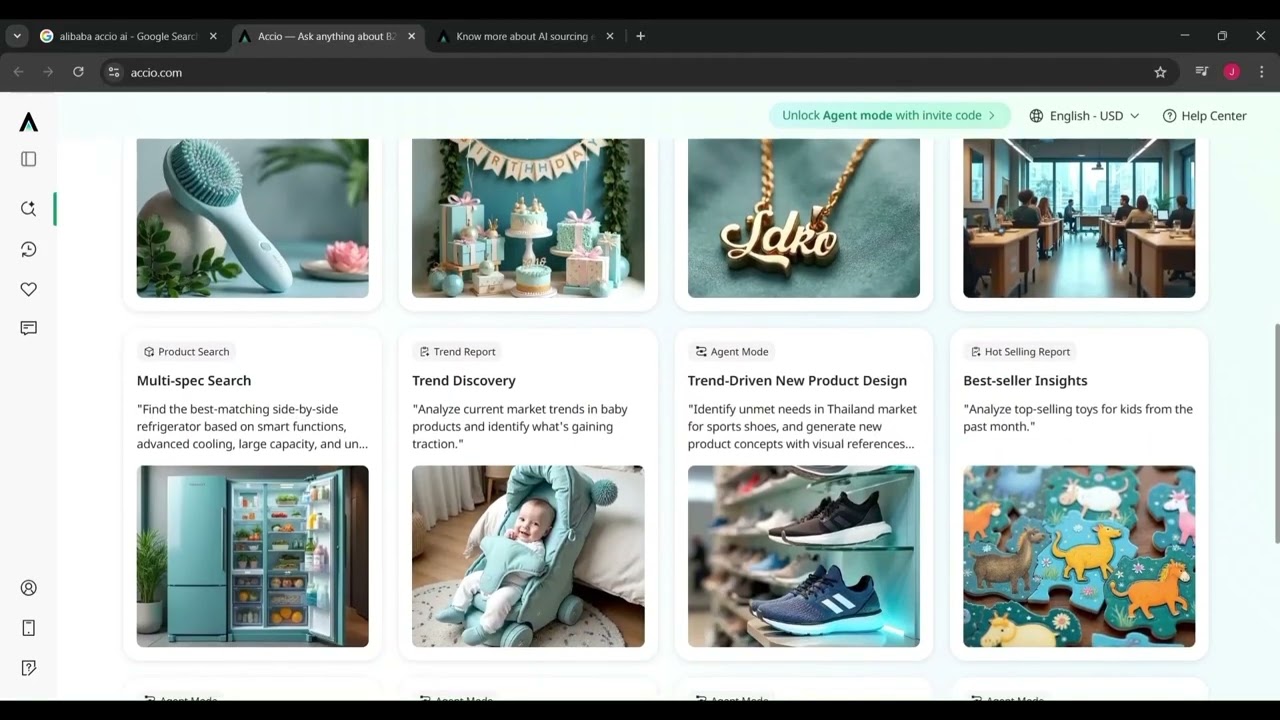The image size is (1280, 720).
Task: Click the birthday party thumbnail image
Action: tap(528, 218)
